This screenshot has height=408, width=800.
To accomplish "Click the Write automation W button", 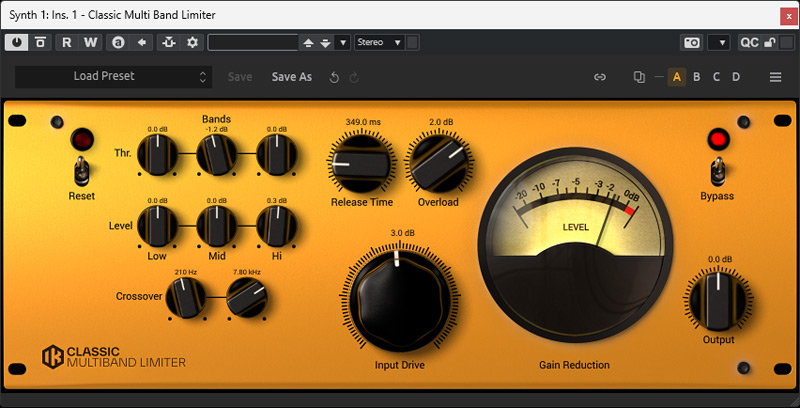I will tap(90, 42).
